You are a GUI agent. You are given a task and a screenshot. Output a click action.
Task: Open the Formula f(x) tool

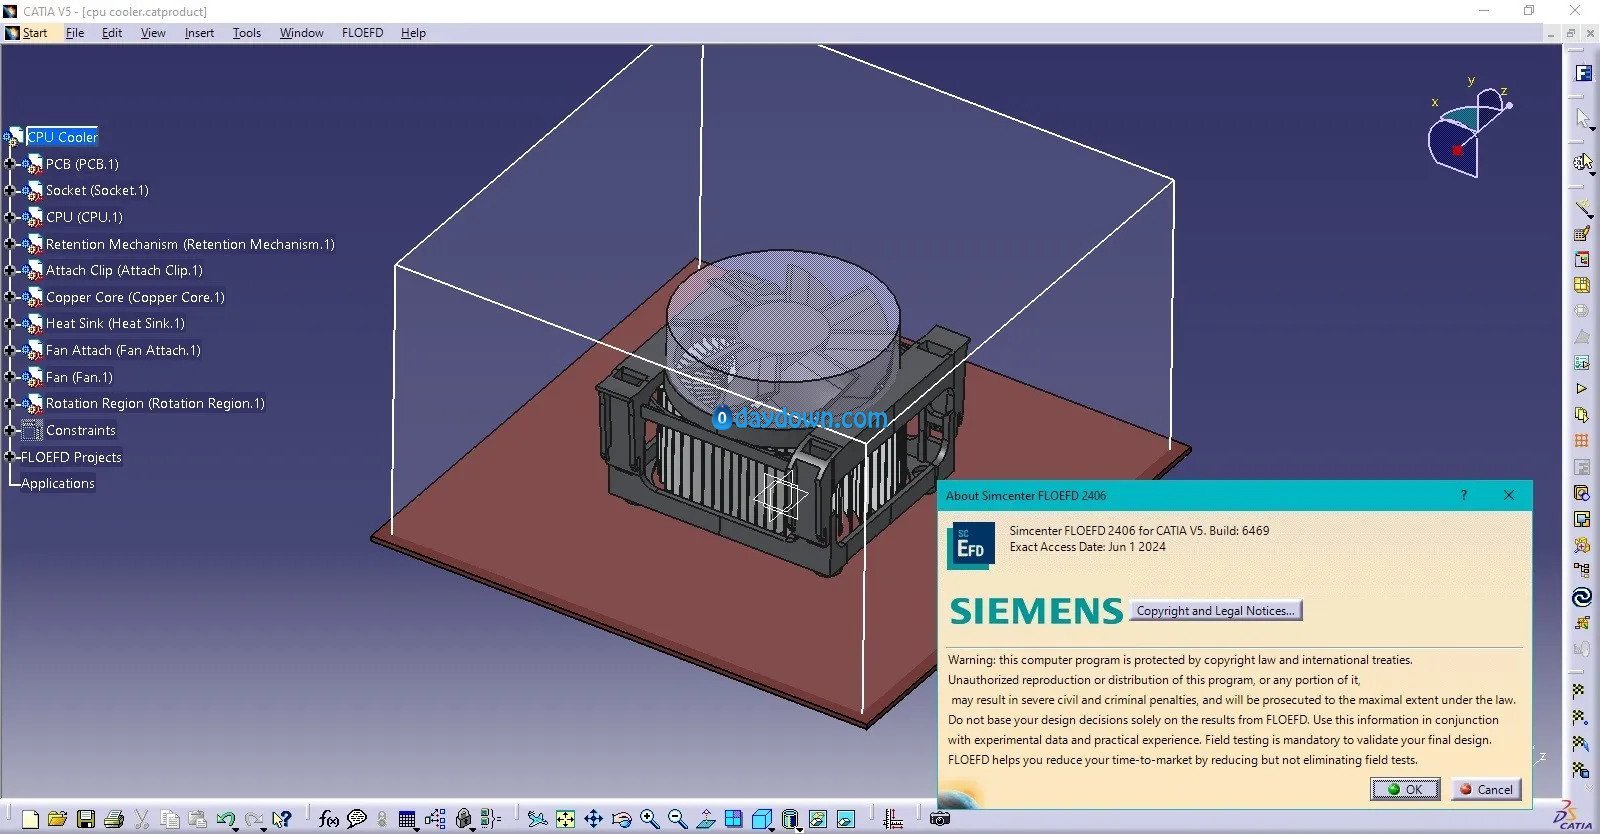tap(328, 819)
